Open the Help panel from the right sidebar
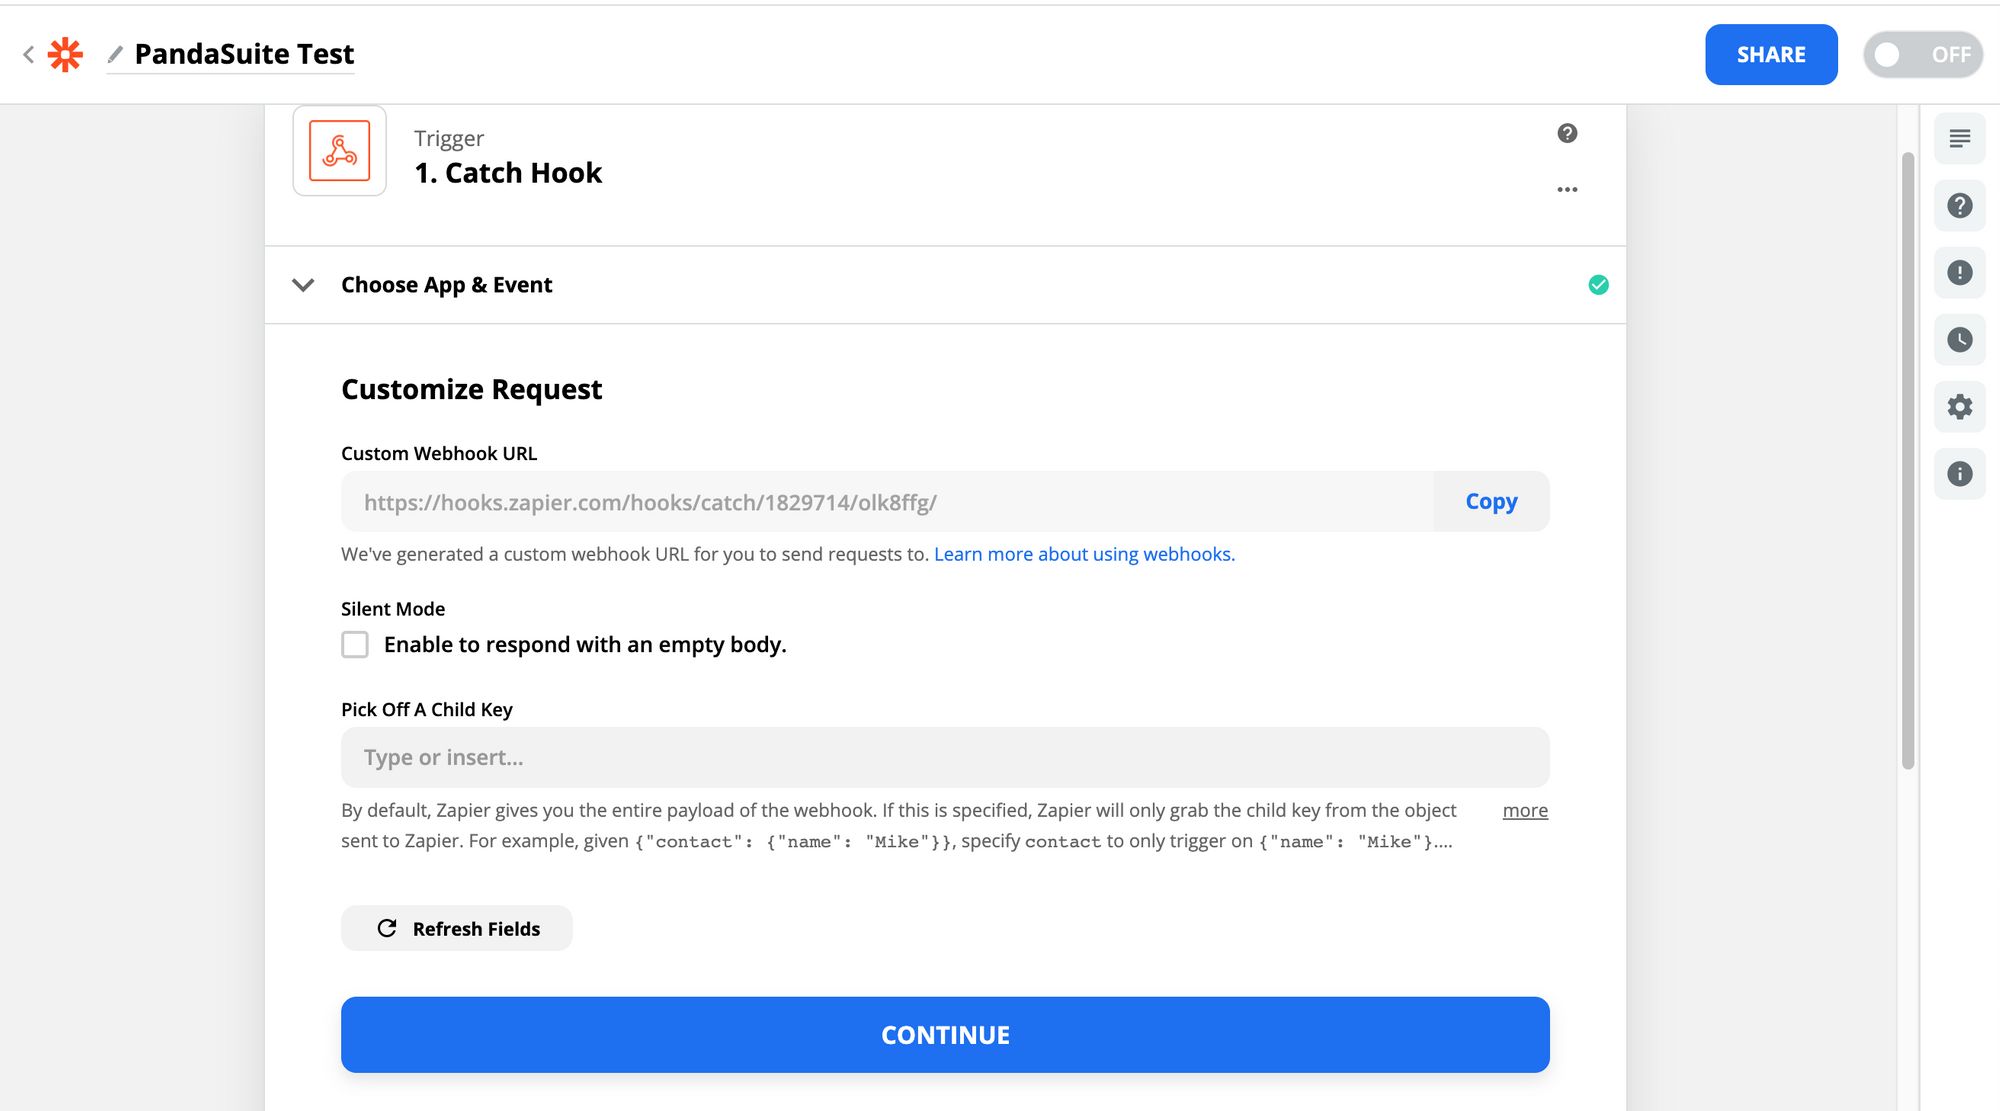Screen dimensions: 2000x1111 pos(1959,206)
